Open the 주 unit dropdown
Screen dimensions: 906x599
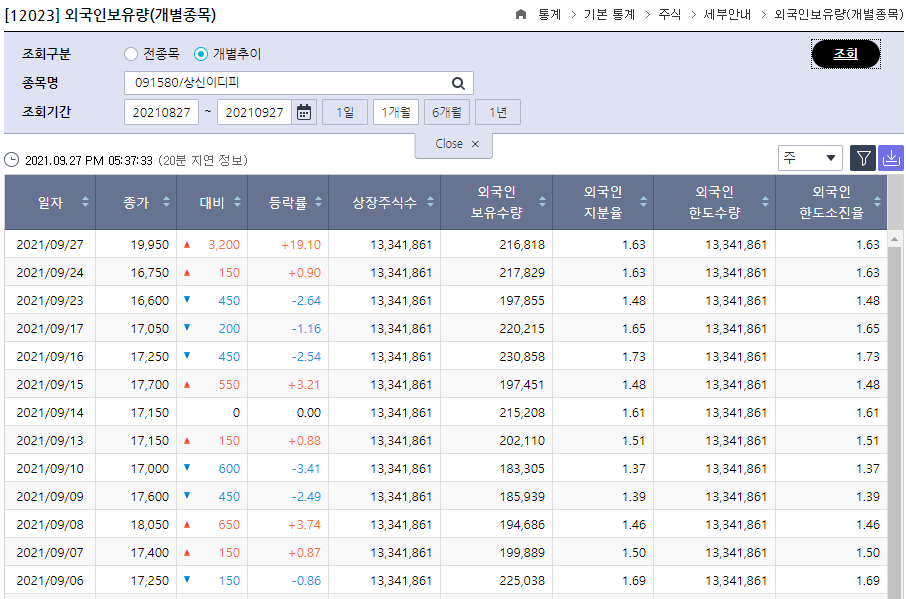click(810, 158)
